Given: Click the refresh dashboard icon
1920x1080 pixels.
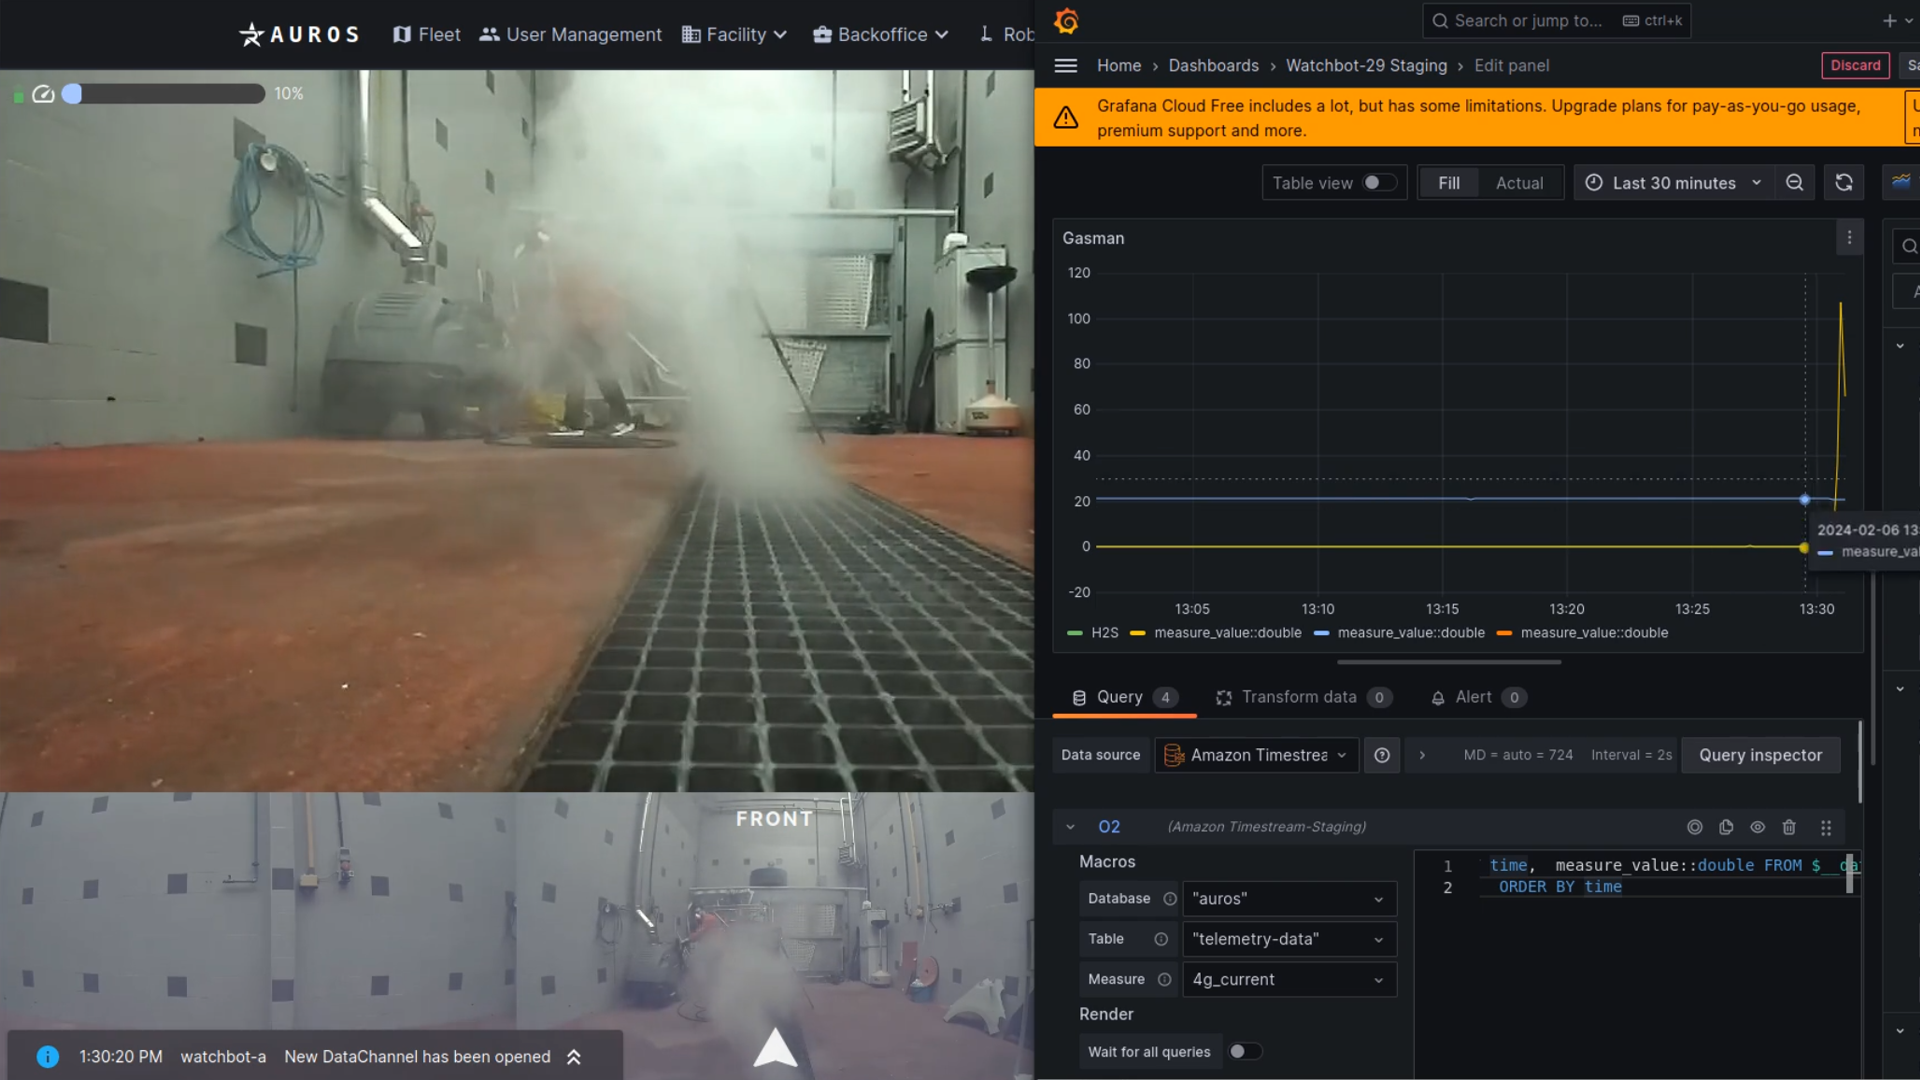Looking at the screenshot, I should pyautogui.click(x=1844, y=183).
